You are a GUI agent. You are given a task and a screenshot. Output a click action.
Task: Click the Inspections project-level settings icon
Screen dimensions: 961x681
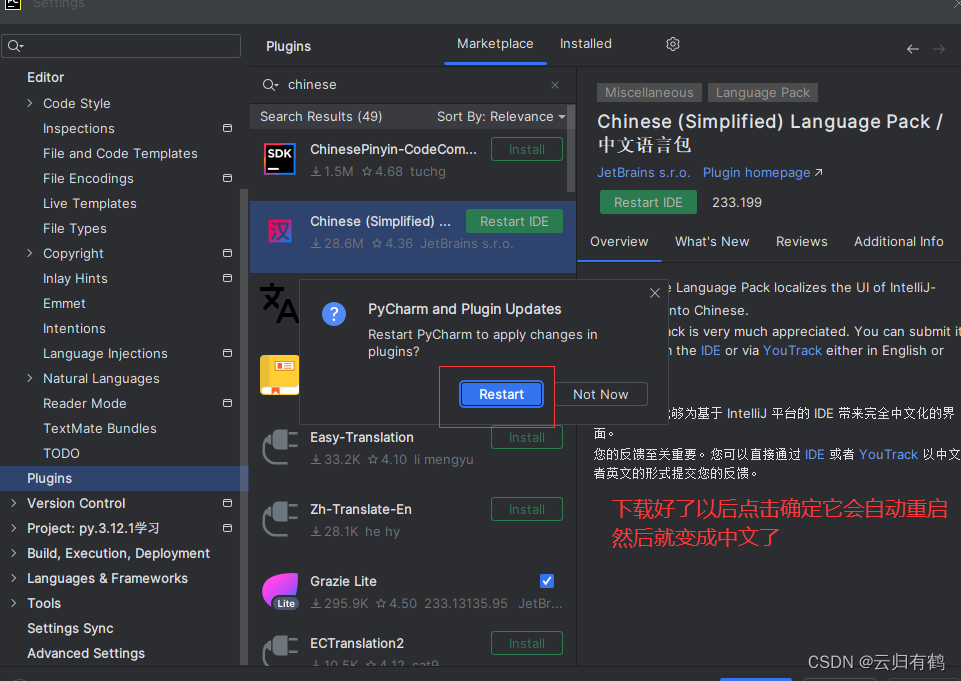[227, 128]
